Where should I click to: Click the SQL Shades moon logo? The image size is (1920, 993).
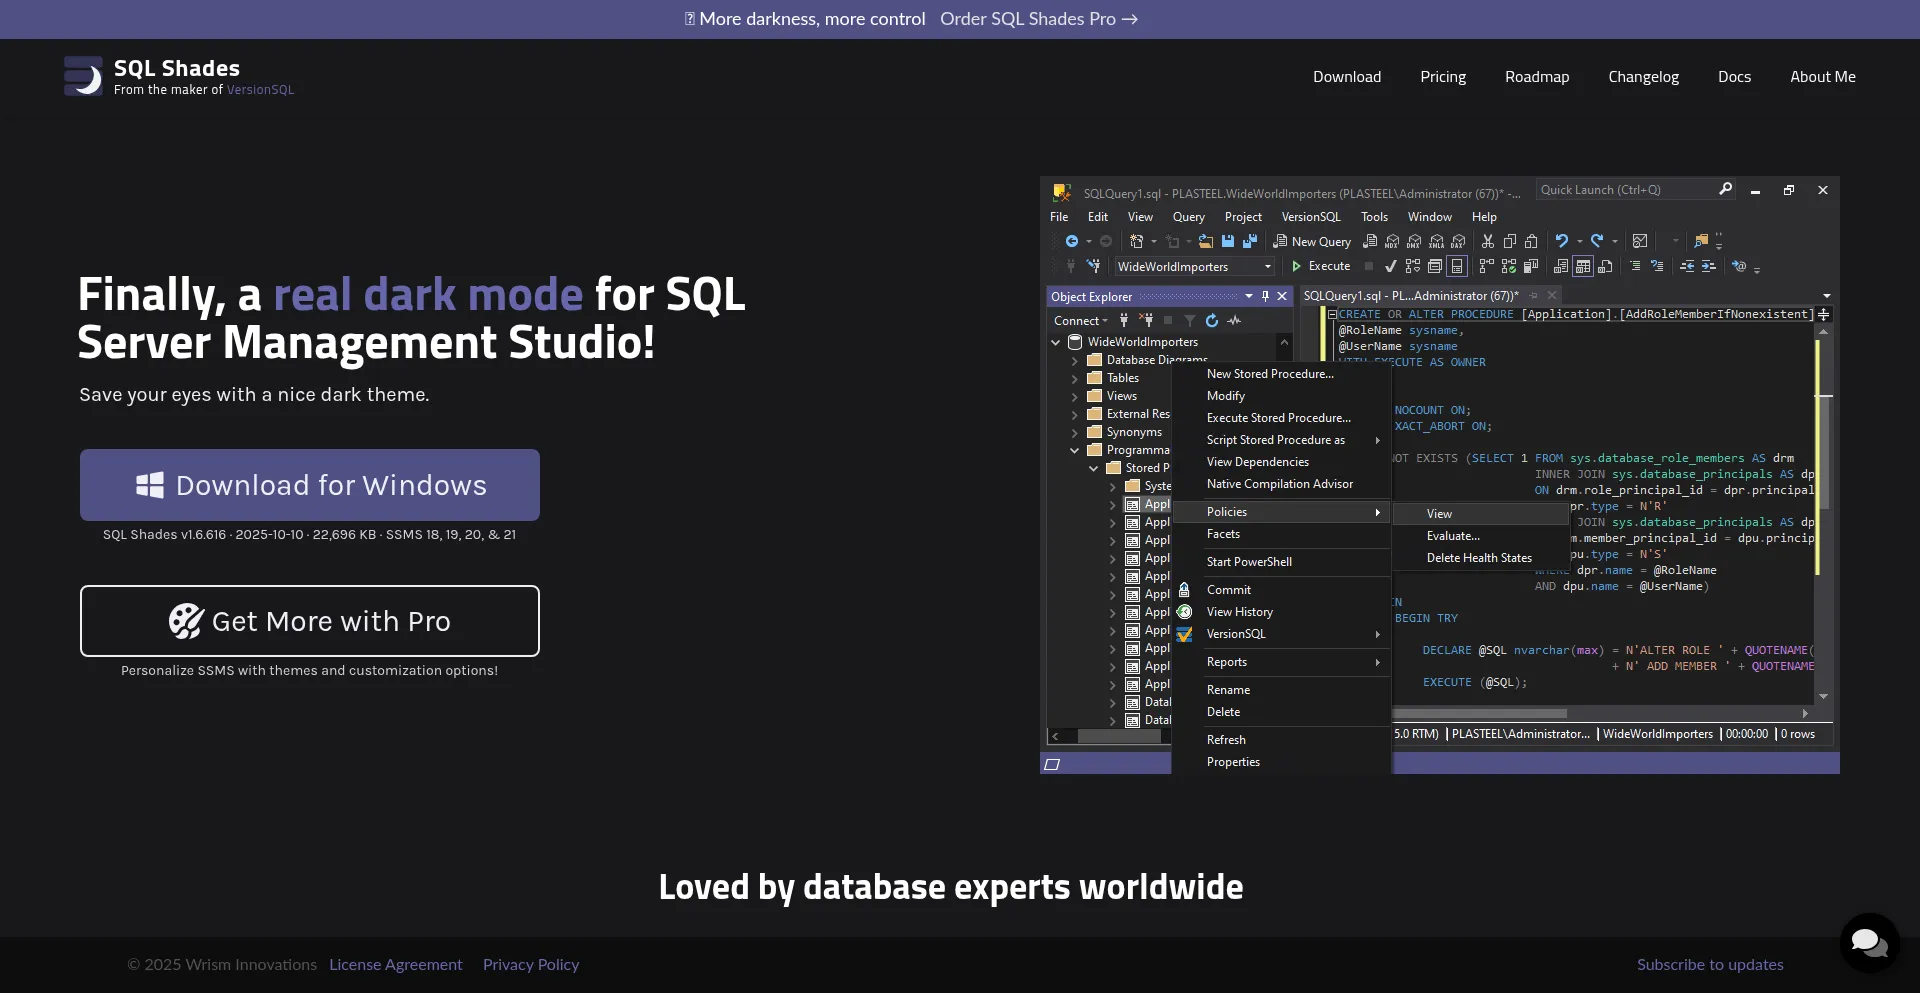click(84, 76)
